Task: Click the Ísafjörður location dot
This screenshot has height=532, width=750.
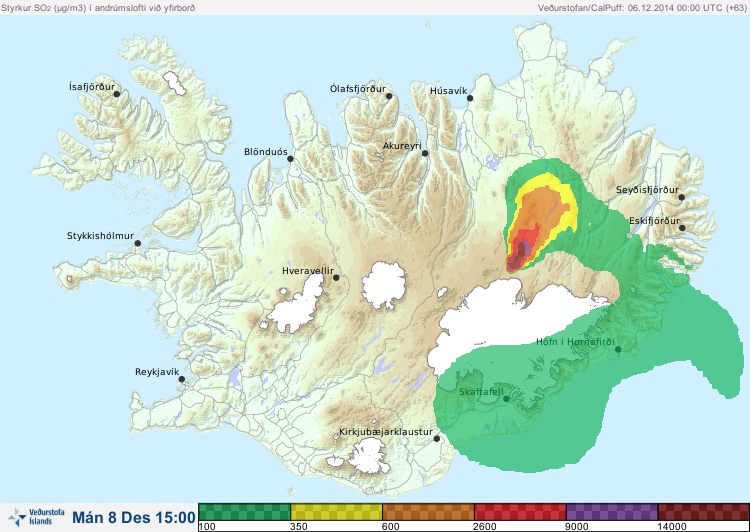Action: click(x=116, y=94)
